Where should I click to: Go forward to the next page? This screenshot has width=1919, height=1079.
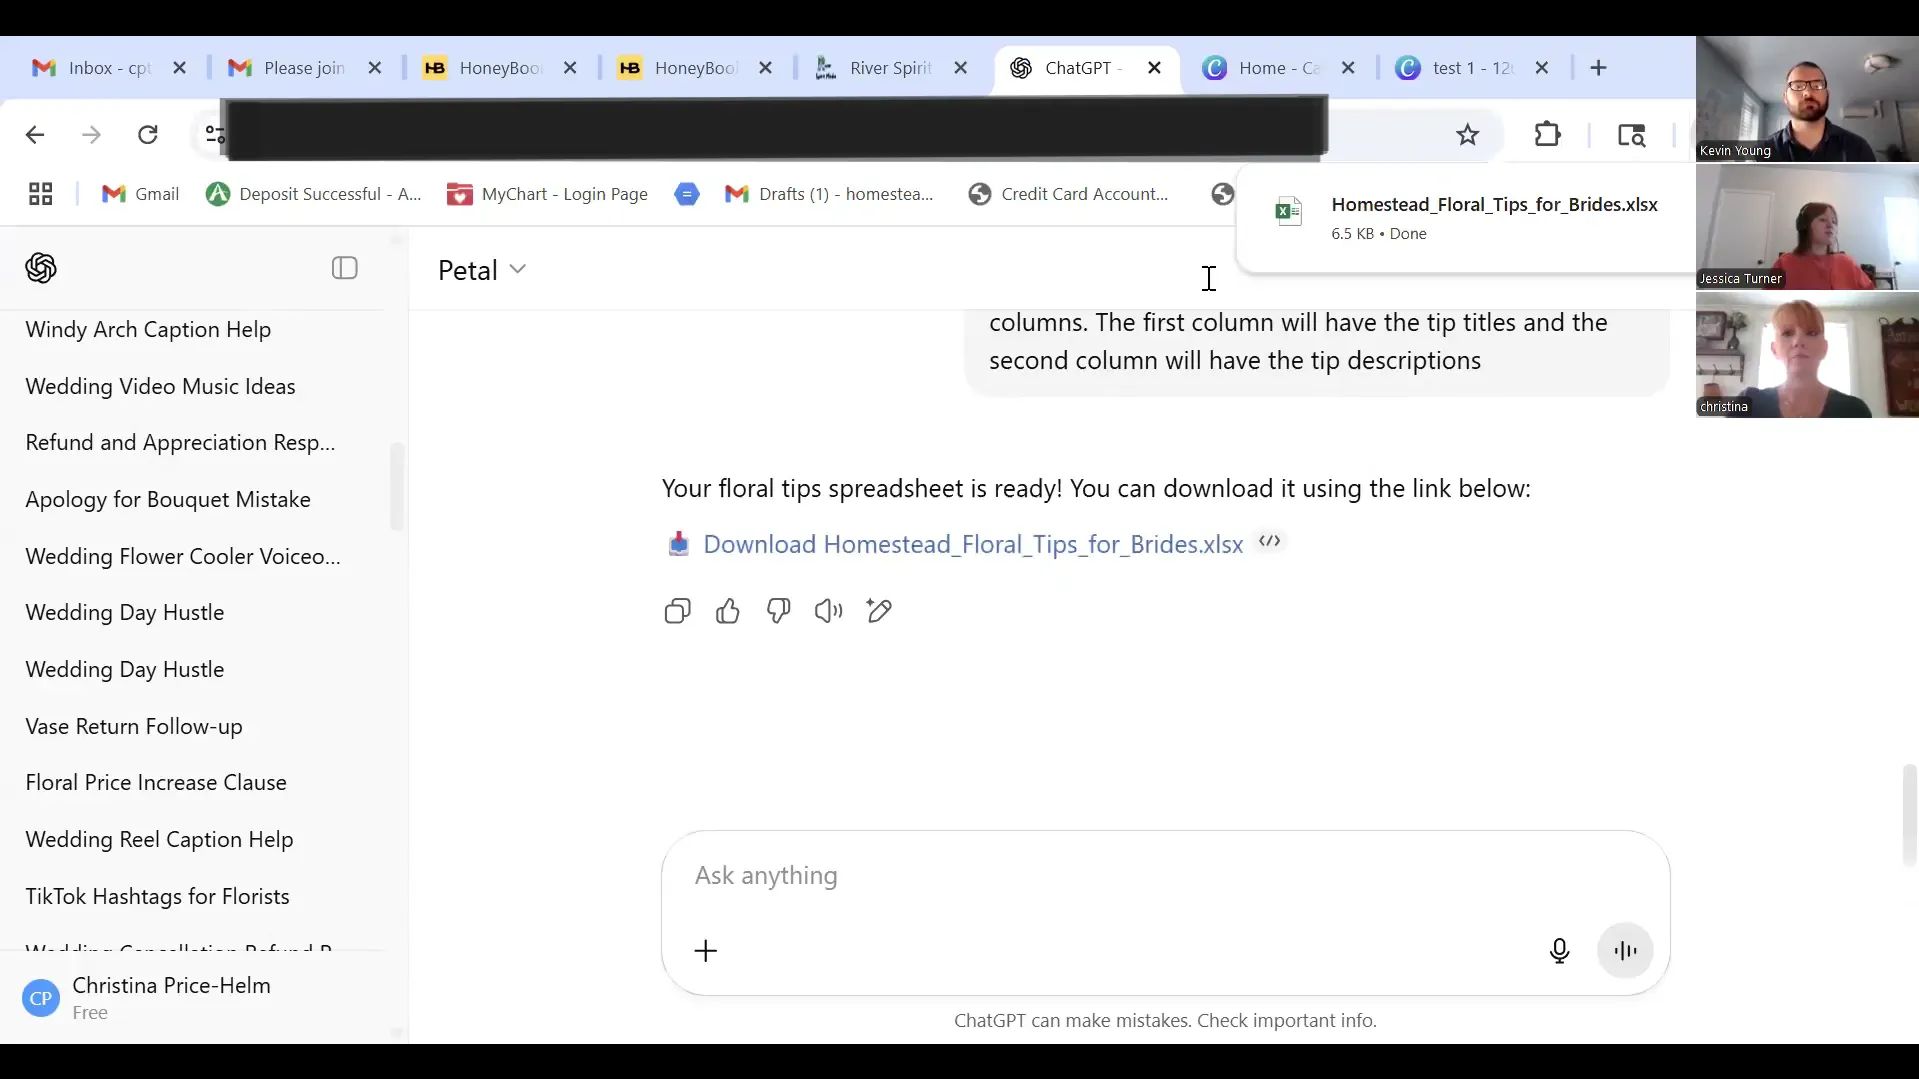[x=91, y=135]
